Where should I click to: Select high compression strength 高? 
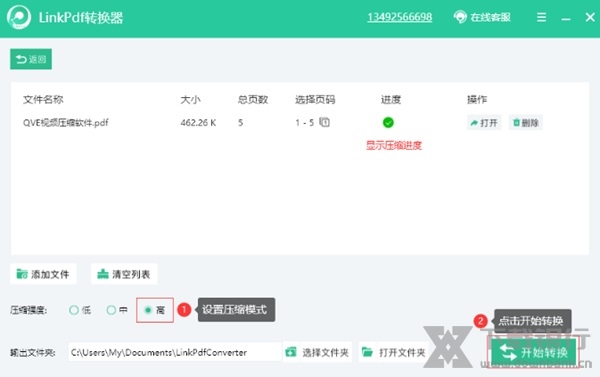[x=155, y=310]
